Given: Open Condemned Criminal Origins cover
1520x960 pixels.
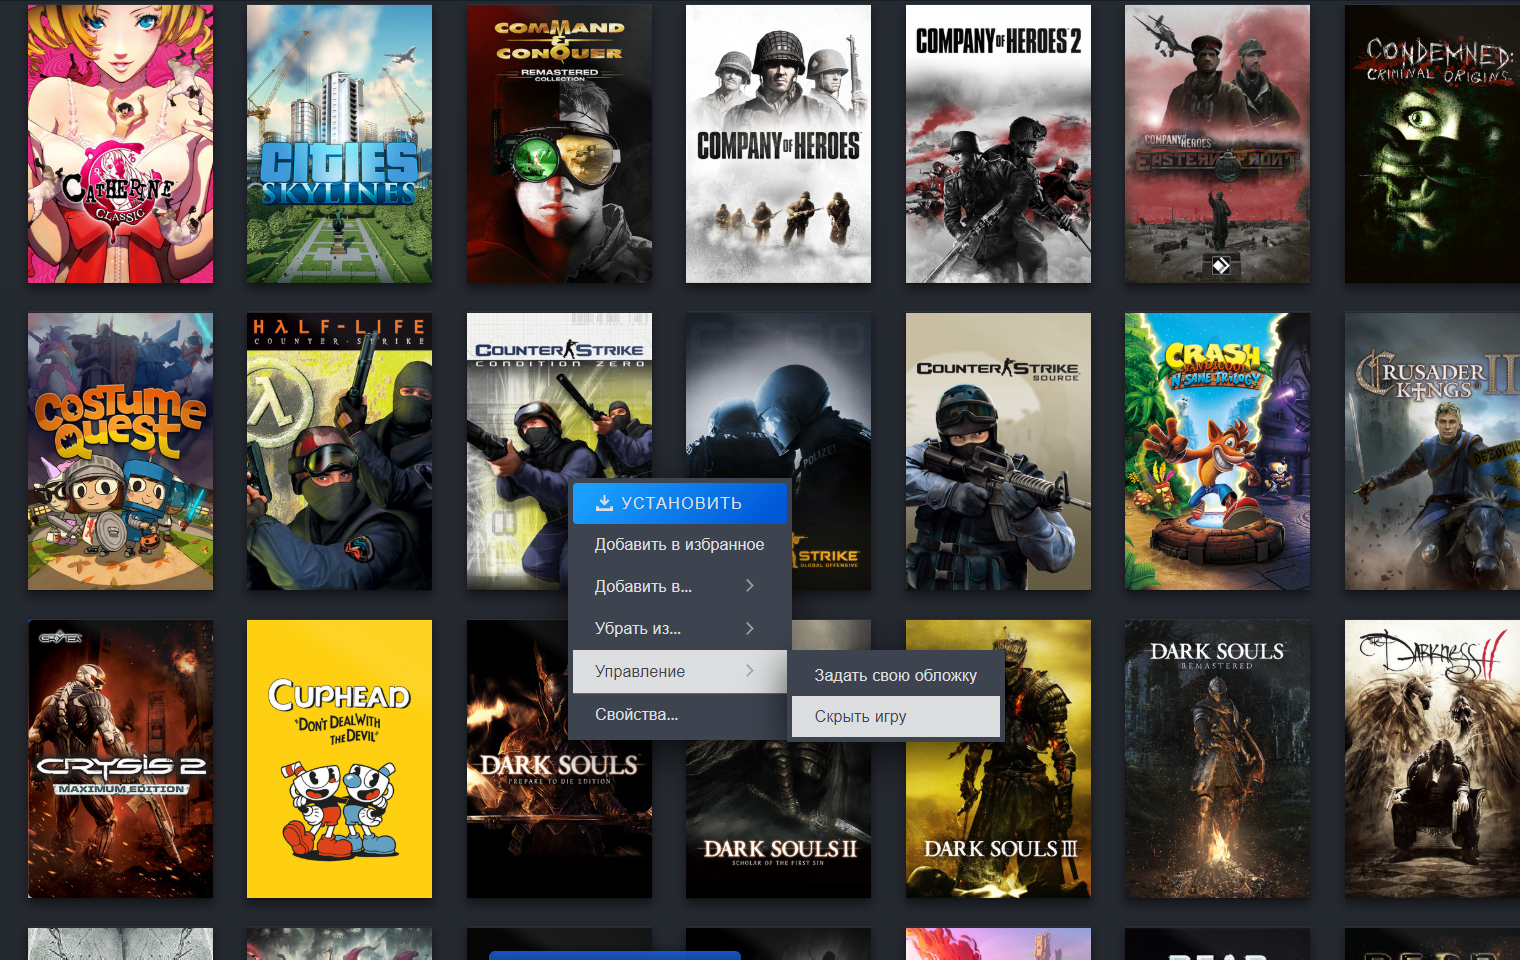Looking at the screenshot, I should tap(1432, 144).
